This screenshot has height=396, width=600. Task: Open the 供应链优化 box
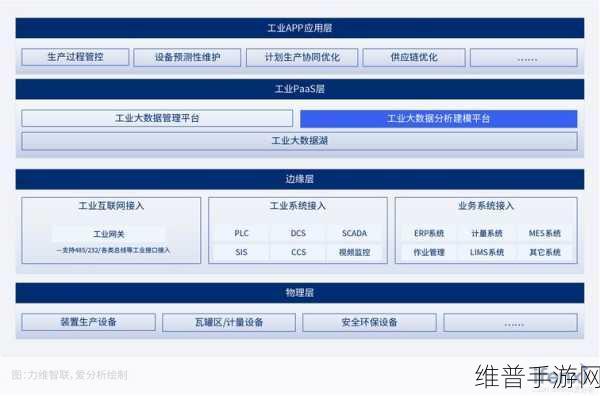pos(414,57)
